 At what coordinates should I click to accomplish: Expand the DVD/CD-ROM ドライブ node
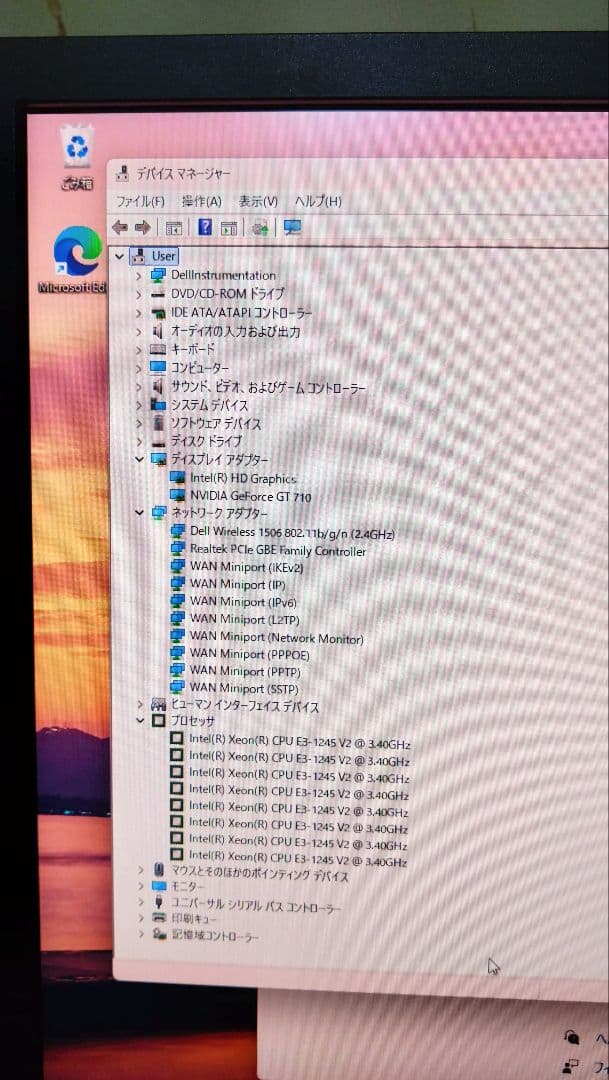click(138, 294)
